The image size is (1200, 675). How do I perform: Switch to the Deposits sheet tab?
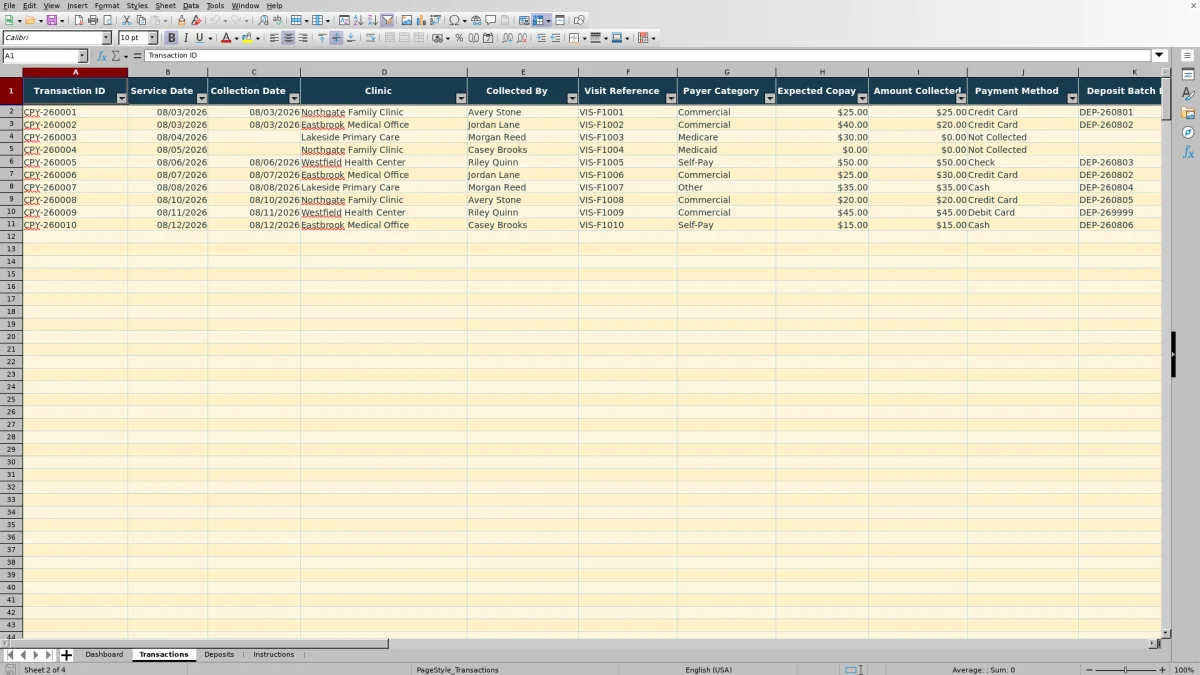(x=219, y=654)
